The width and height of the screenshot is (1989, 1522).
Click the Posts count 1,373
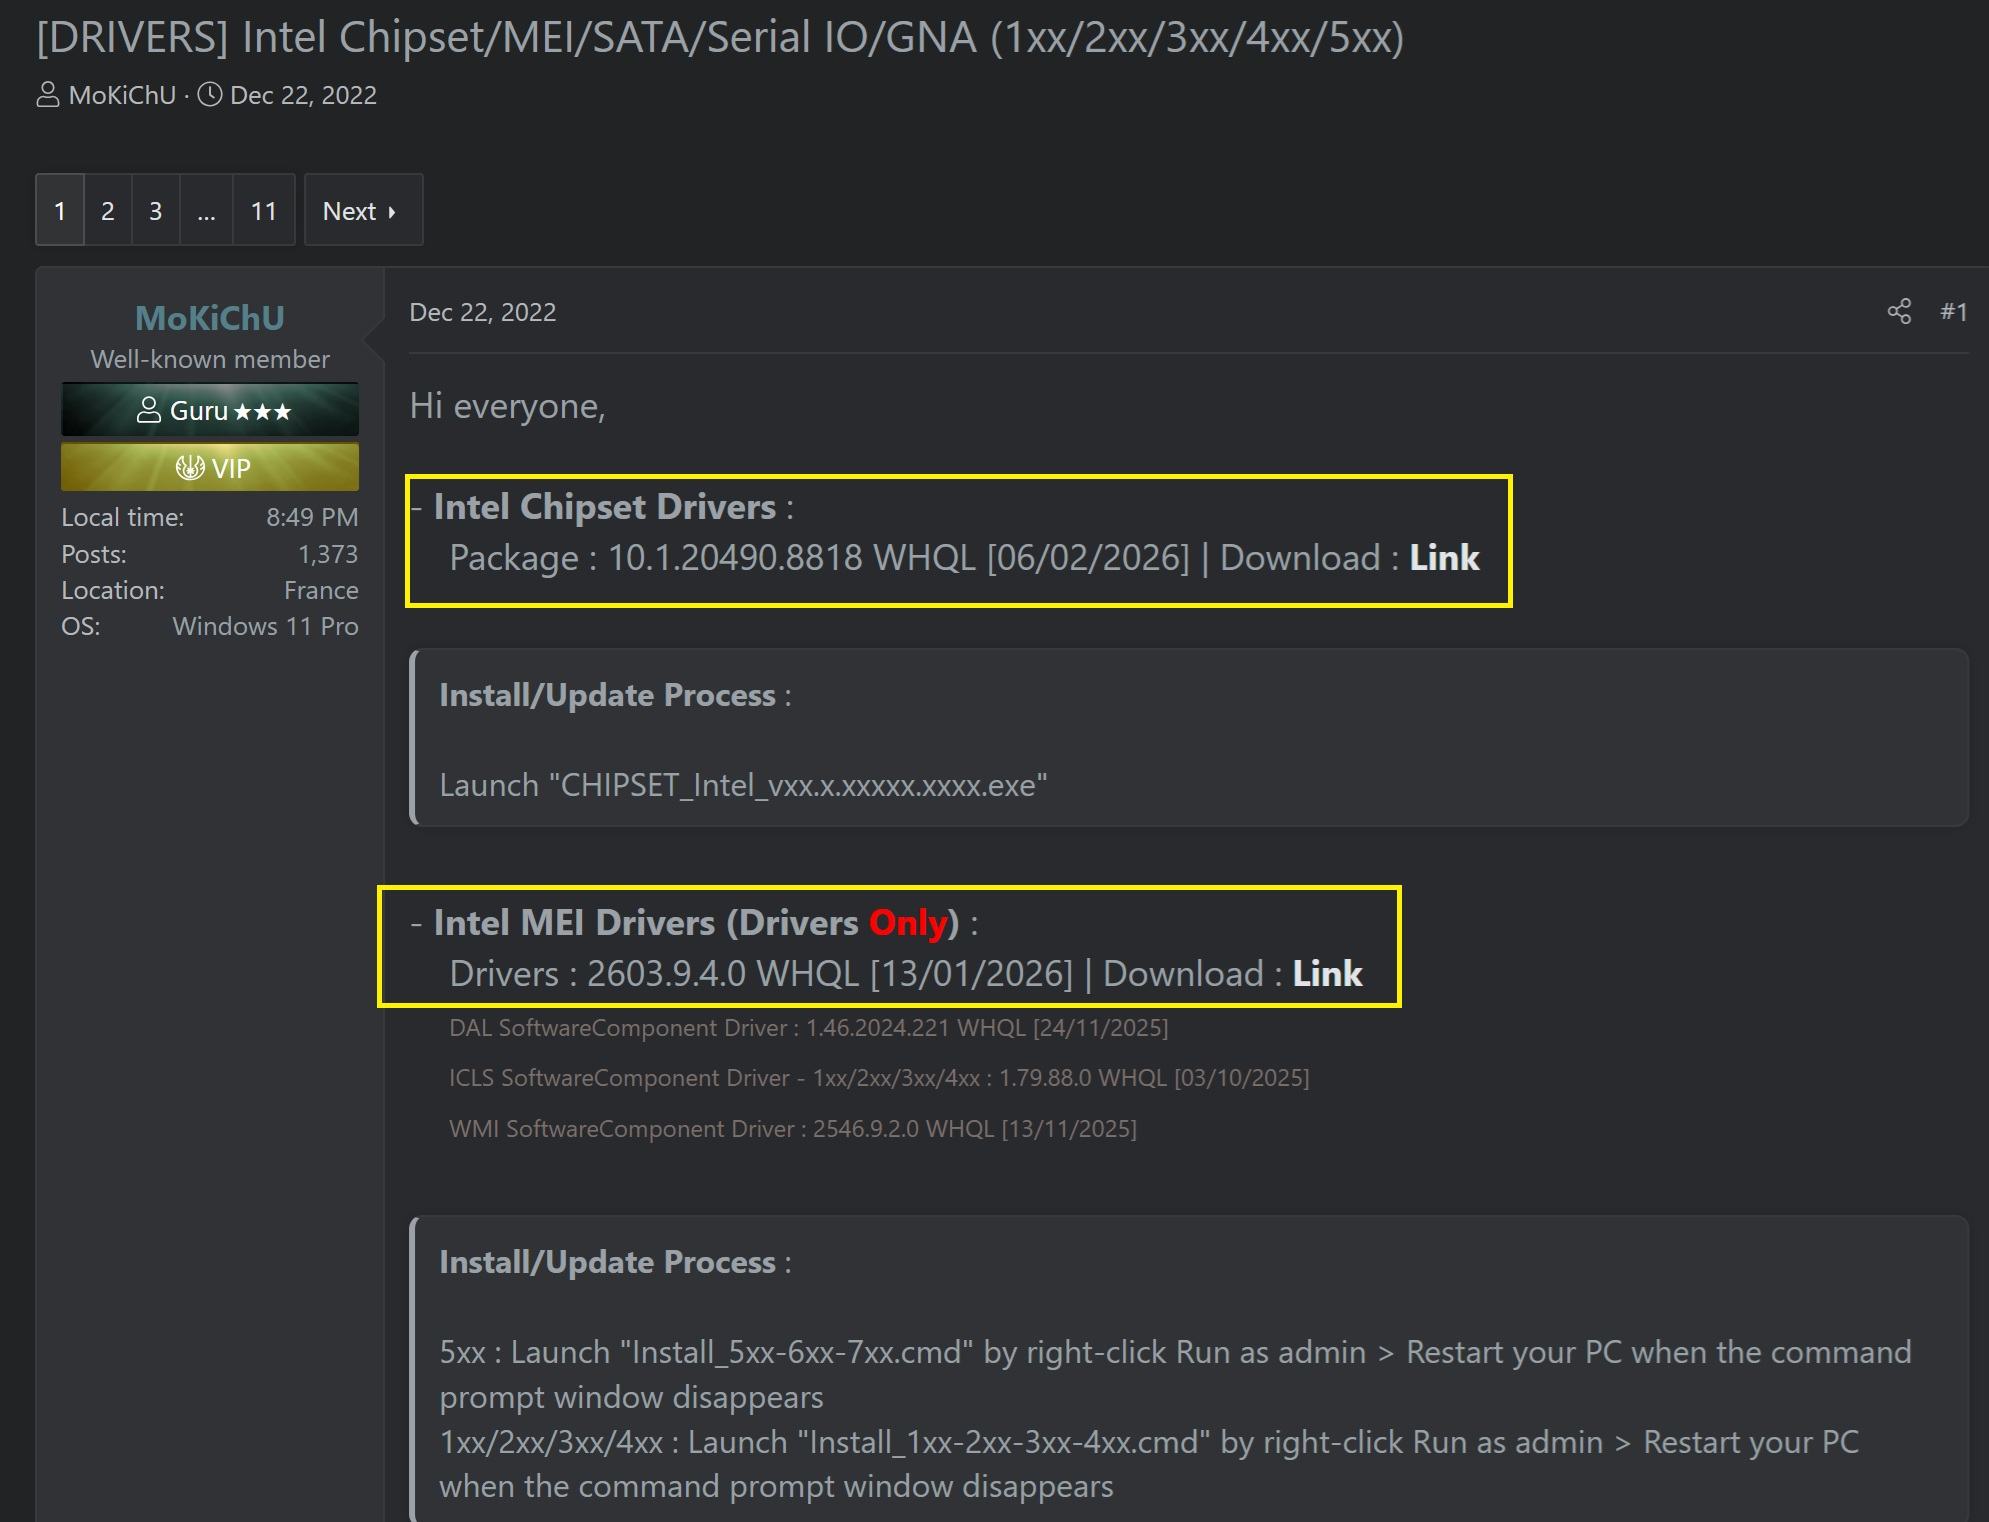(x=328, y=554)
